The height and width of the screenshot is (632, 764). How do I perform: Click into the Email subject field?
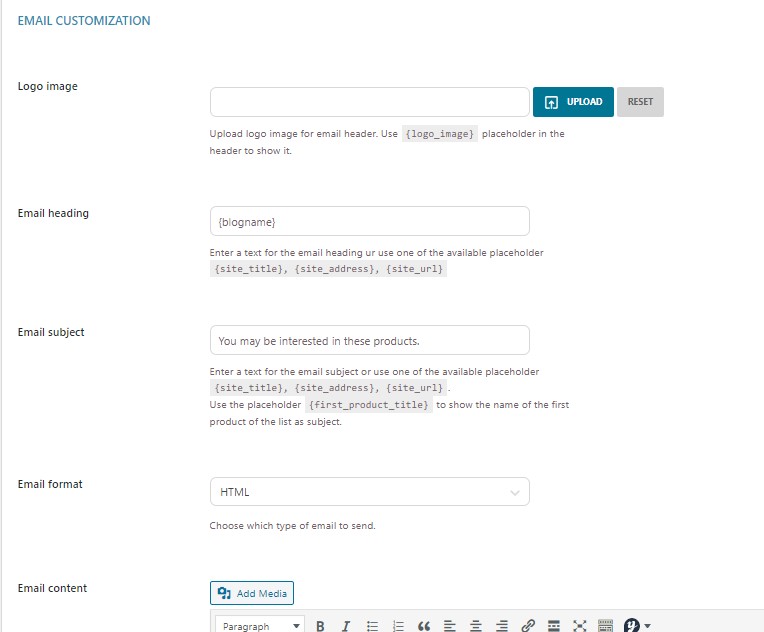coord(369,340)
